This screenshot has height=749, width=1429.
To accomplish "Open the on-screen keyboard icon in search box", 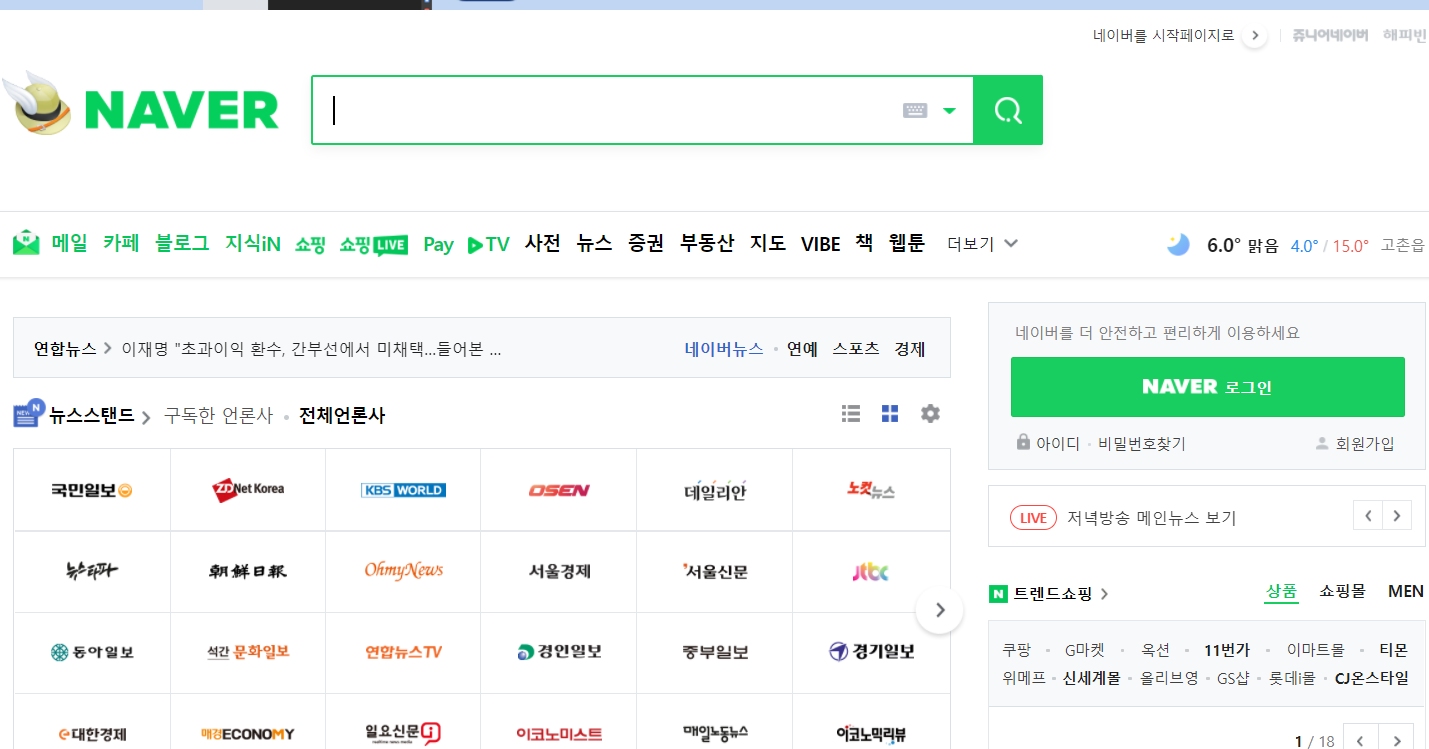I will click(915, 110).
